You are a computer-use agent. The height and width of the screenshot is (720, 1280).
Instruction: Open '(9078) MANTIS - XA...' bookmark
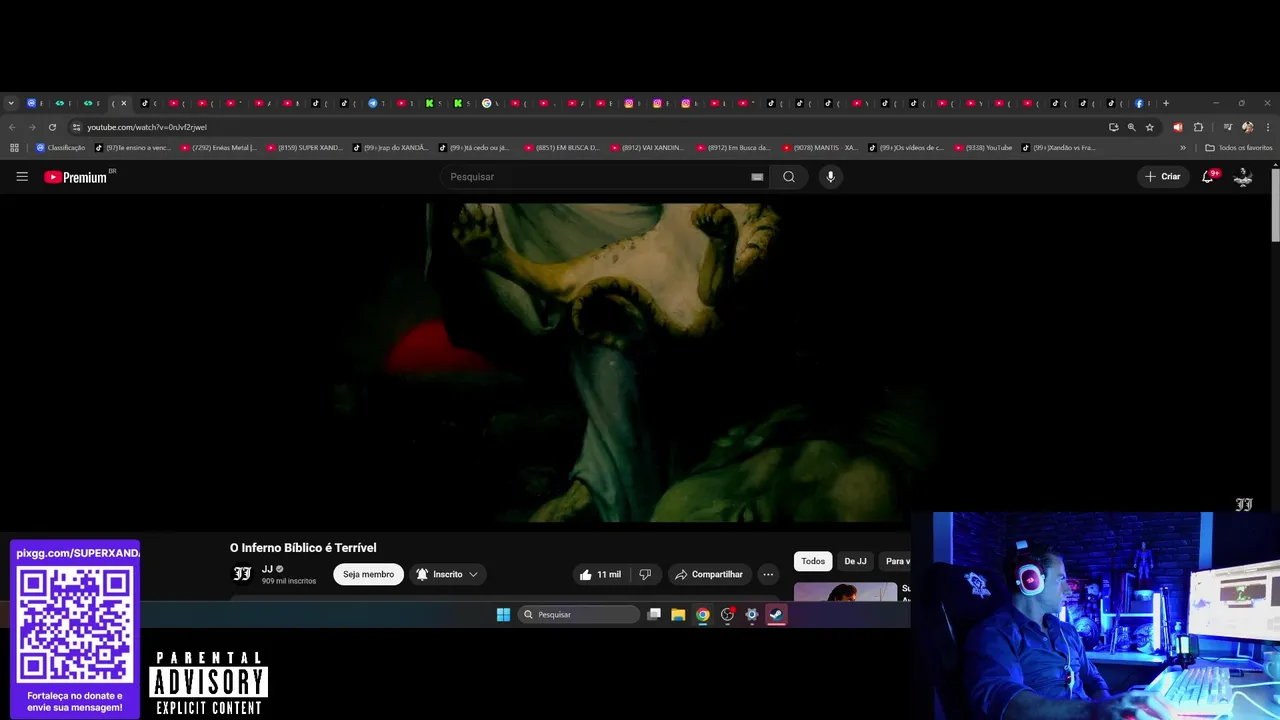click(821, 148)
